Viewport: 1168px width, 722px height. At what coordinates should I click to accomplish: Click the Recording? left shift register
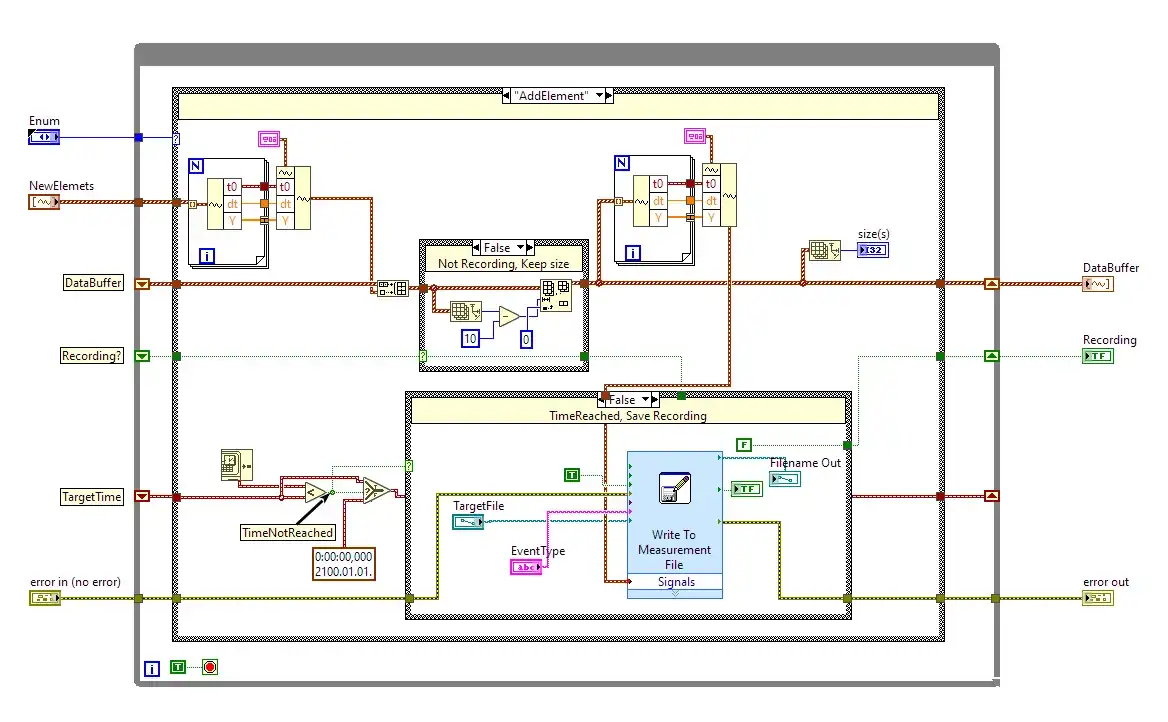coord(142,356)
